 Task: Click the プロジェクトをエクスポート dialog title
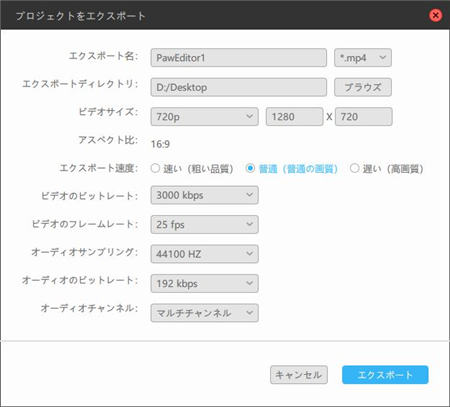coord(80,16)
